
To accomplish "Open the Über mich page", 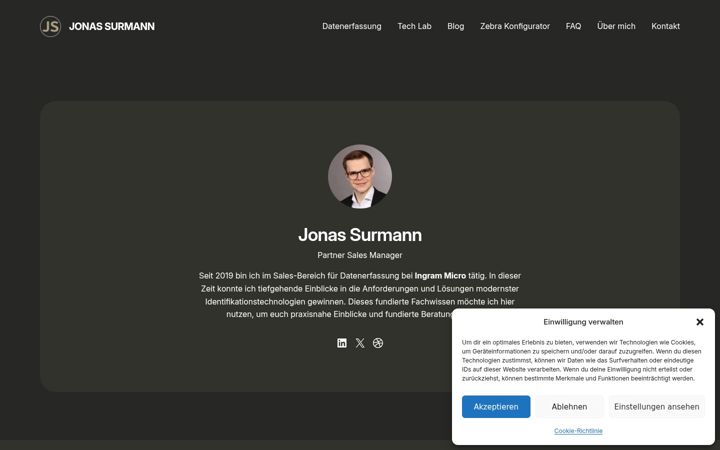I will pyautogui.click(x=616, y=26).
